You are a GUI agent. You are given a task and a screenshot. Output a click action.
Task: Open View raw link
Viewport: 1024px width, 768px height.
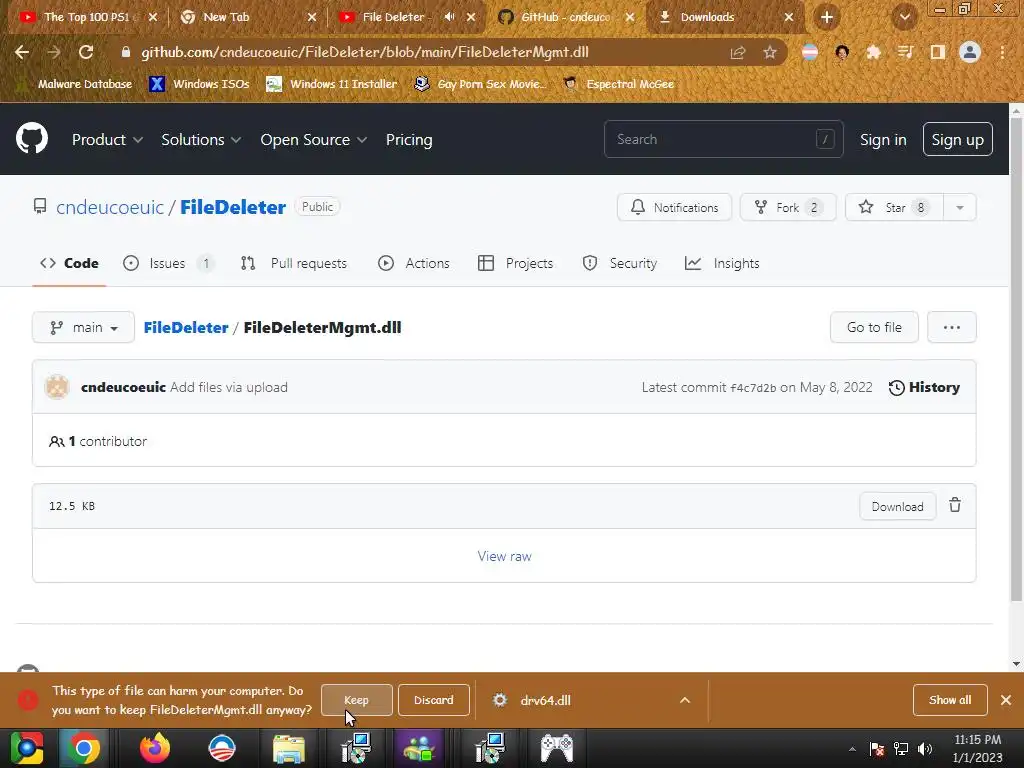504,556
